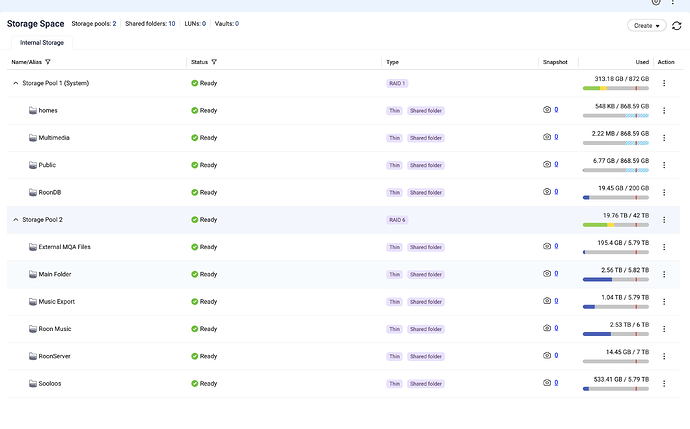This screenshot has width=690, height=429.
Task: Open action menu for RoonDB folder
Action: (664, 192)
